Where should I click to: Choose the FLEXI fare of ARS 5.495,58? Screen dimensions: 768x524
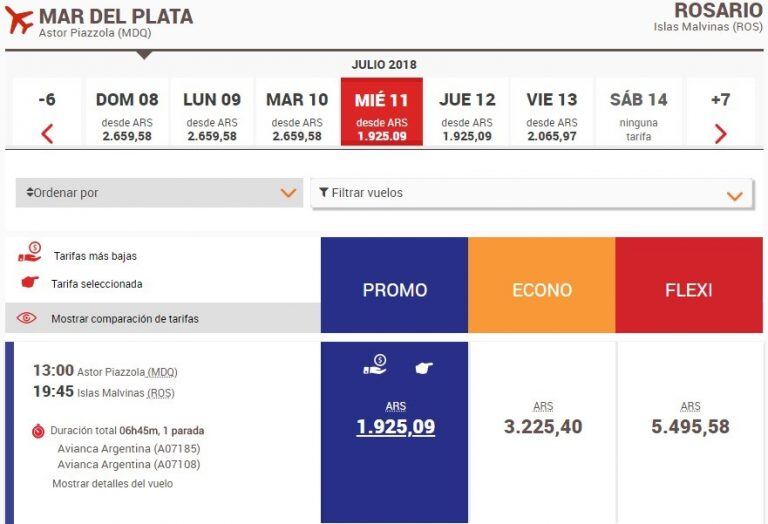(x=690, y=427)
